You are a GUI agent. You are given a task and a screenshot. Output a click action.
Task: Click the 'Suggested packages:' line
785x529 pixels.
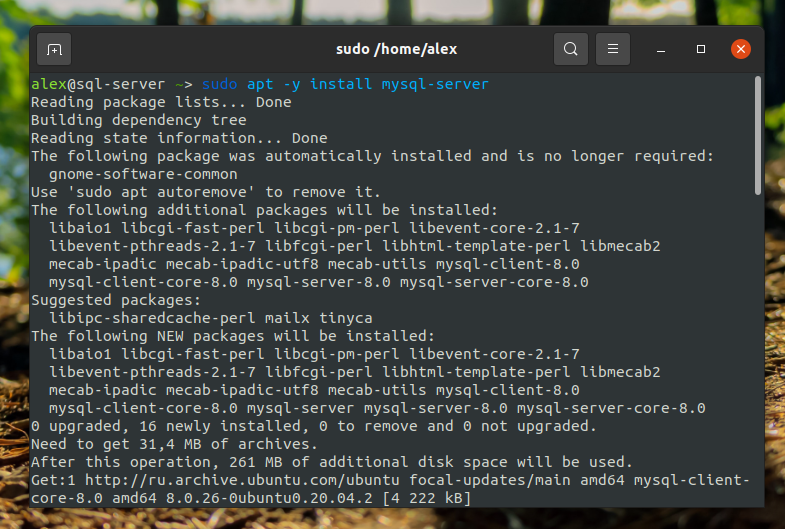coord(116,300)
